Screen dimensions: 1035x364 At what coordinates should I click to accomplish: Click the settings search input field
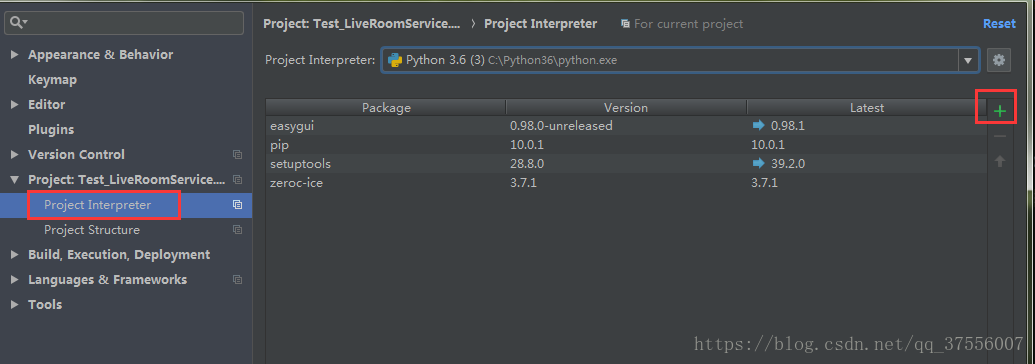coord(124,22)
